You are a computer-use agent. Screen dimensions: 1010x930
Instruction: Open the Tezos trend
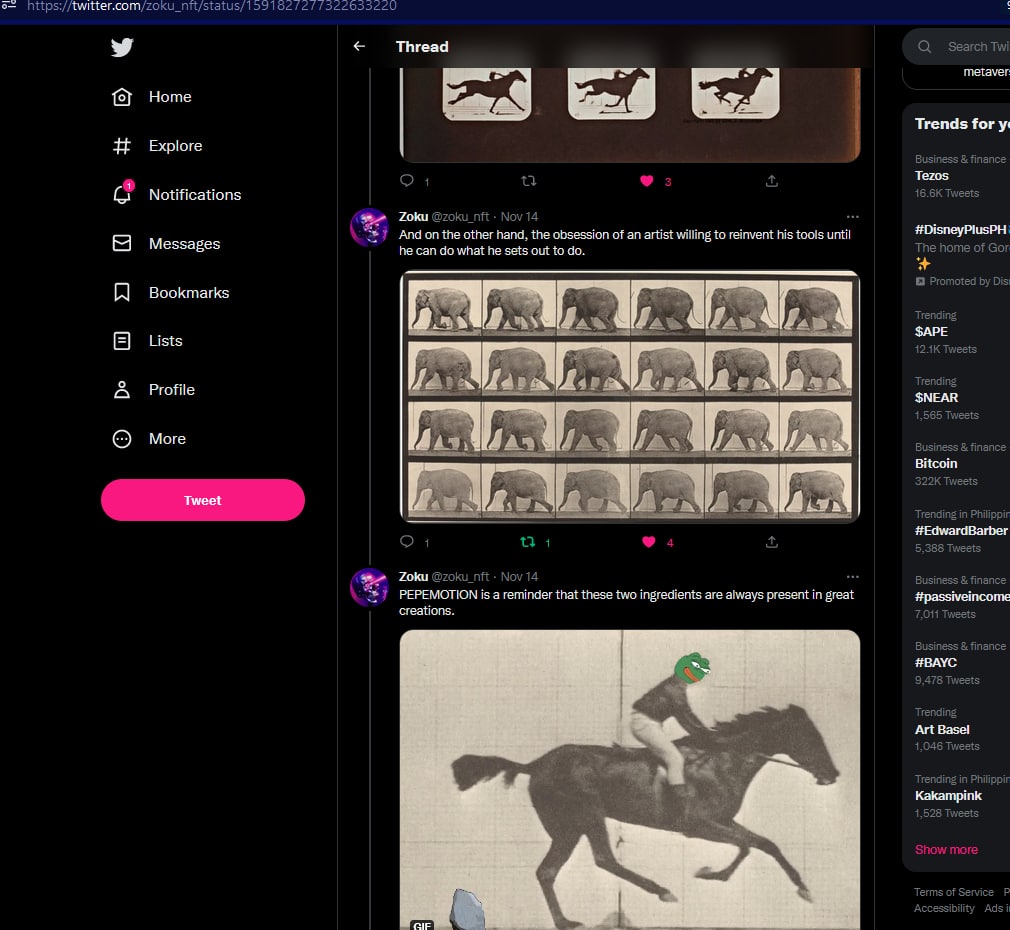point(931,175)
